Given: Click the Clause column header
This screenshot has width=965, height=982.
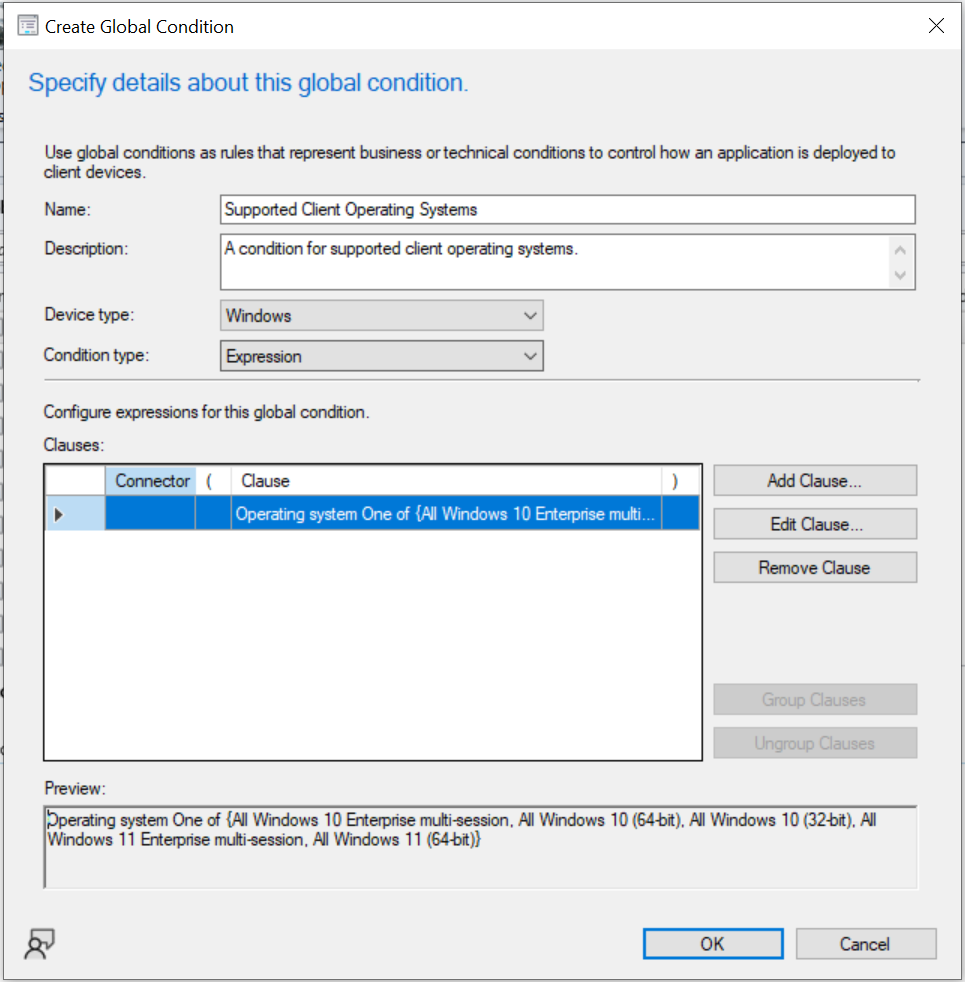Looking at the screenshot, I should point(446,481).
